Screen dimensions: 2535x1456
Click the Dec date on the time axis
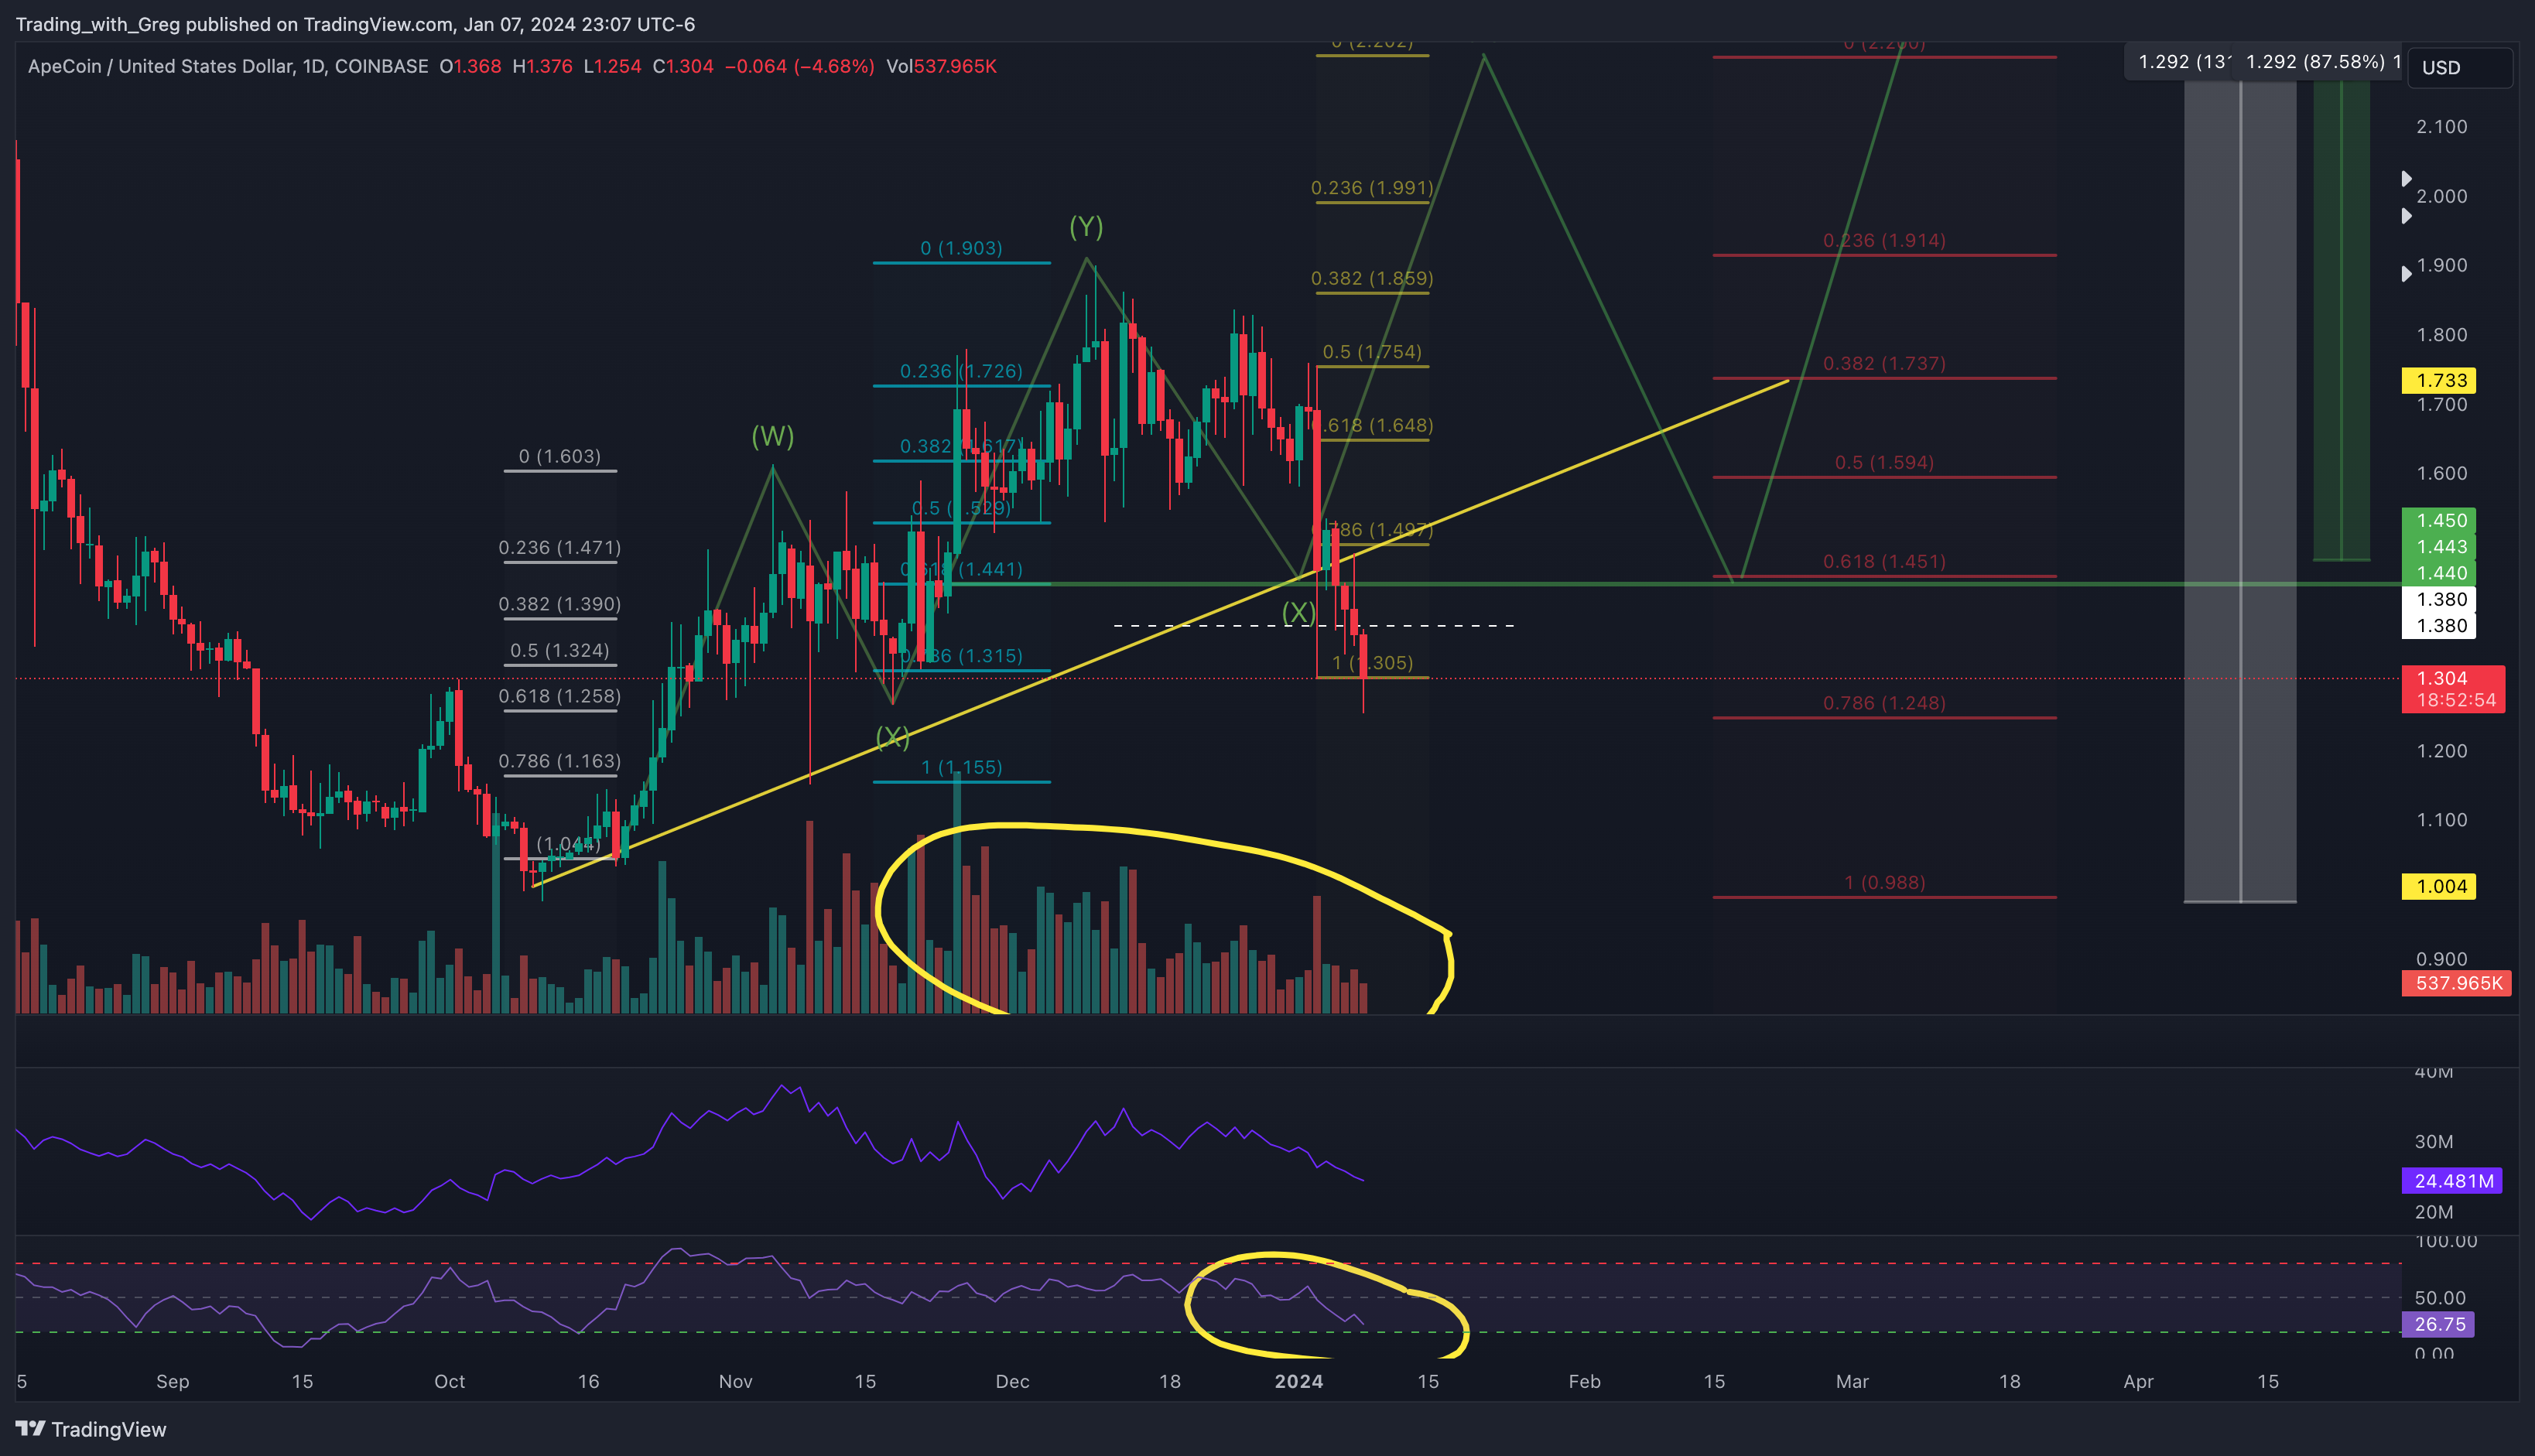[x=1012, y=1381]
